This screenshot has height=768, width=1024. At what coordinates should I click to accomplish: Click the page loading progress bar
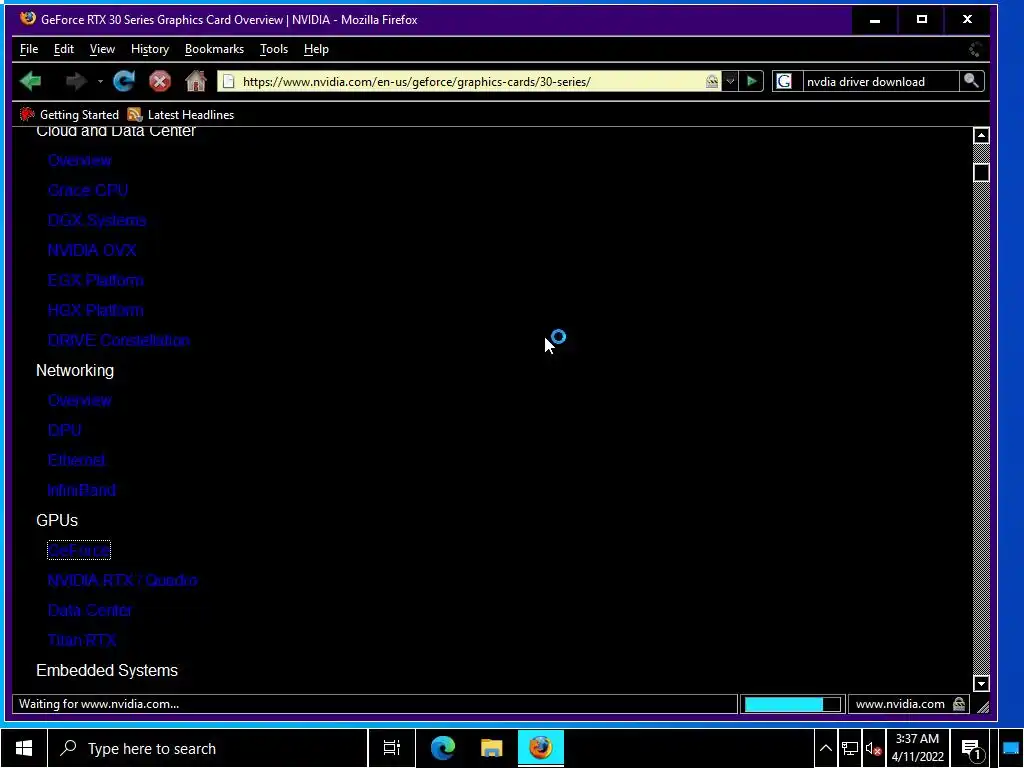tap(792, 704)
